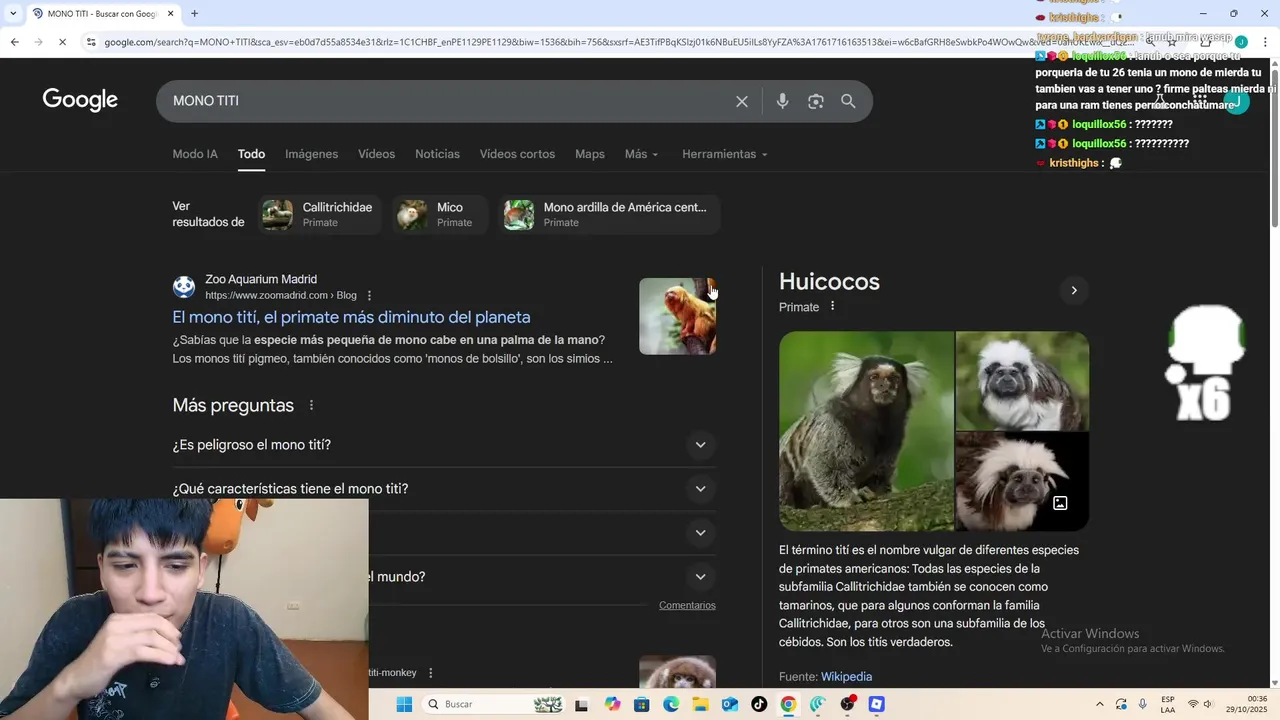Select the Mico Primate chip

(x=440, y=214)
